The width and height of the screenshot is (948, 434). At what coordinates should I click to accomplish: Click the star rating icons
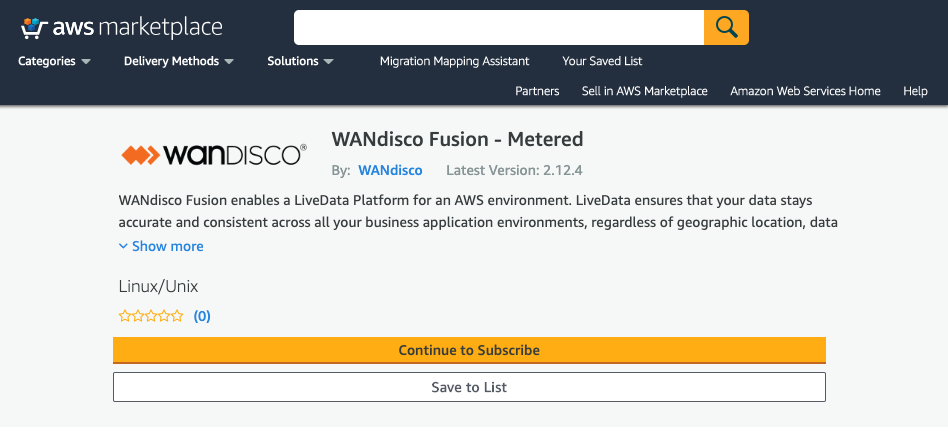point(151,316)
